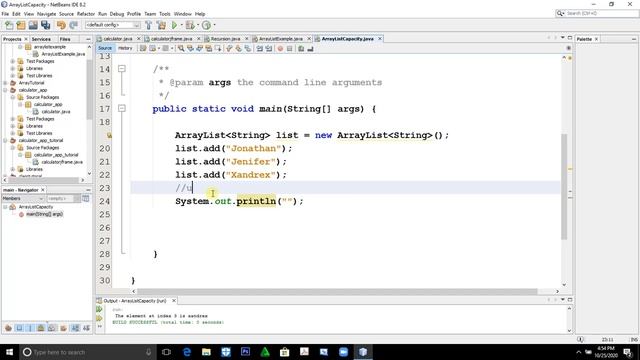The height and width of the screenshot is (360, 640).
Task: Open the default config dropdown
Action: [x=113, y=25]
